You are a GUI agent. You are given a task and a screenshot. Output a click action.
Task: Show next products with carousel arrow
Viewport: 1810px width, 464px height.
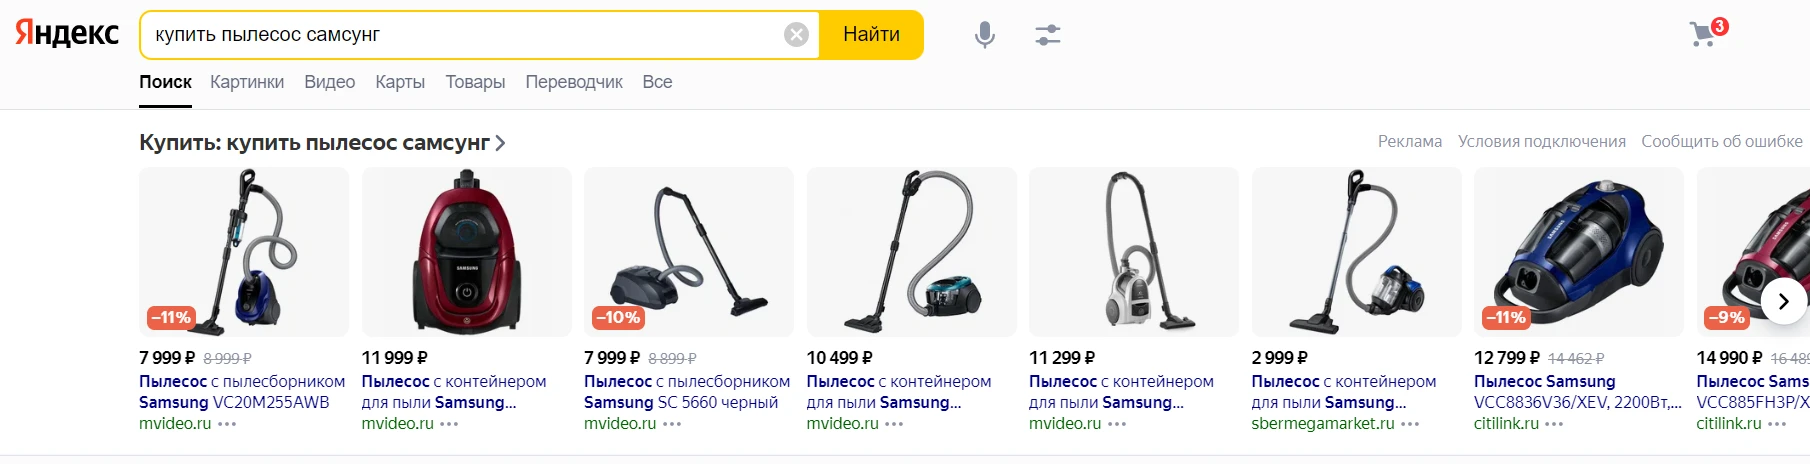tap(1783, 301)
